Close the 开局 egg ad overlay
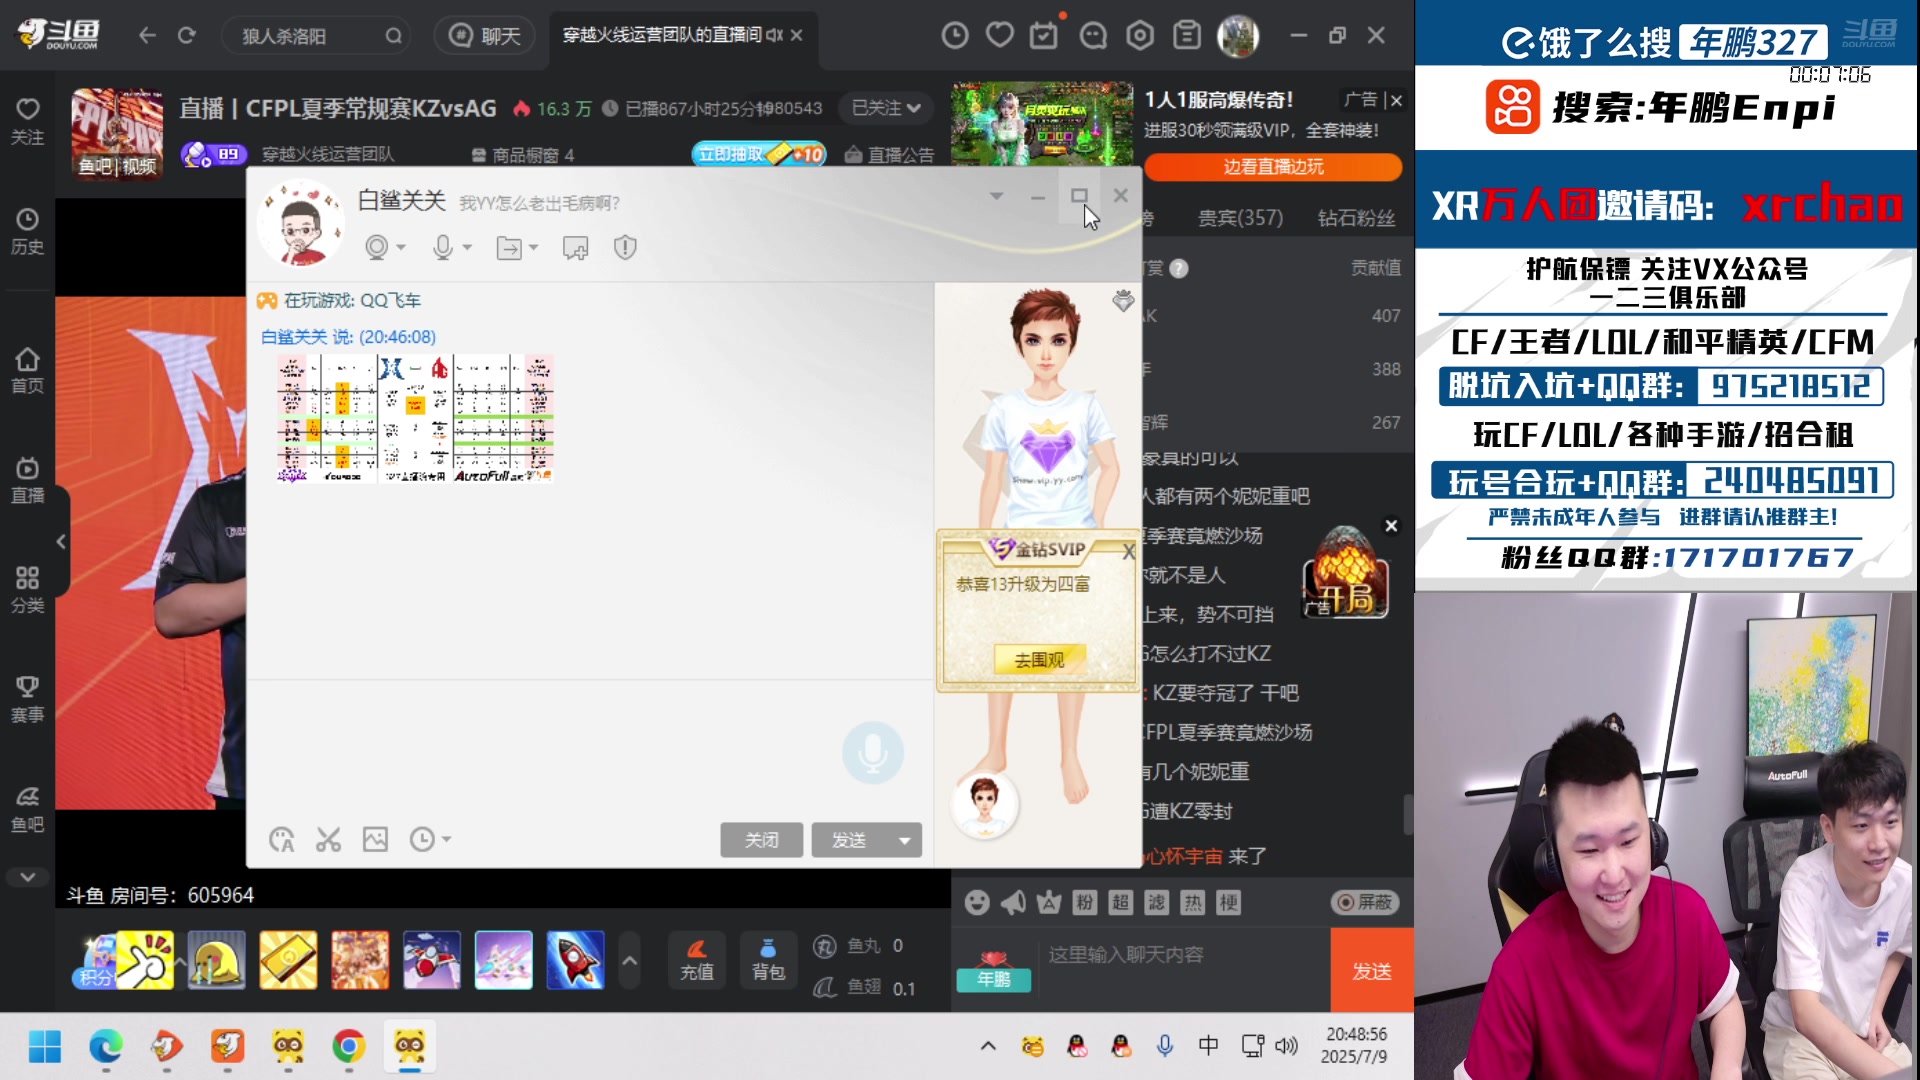 click(1391, 526)
